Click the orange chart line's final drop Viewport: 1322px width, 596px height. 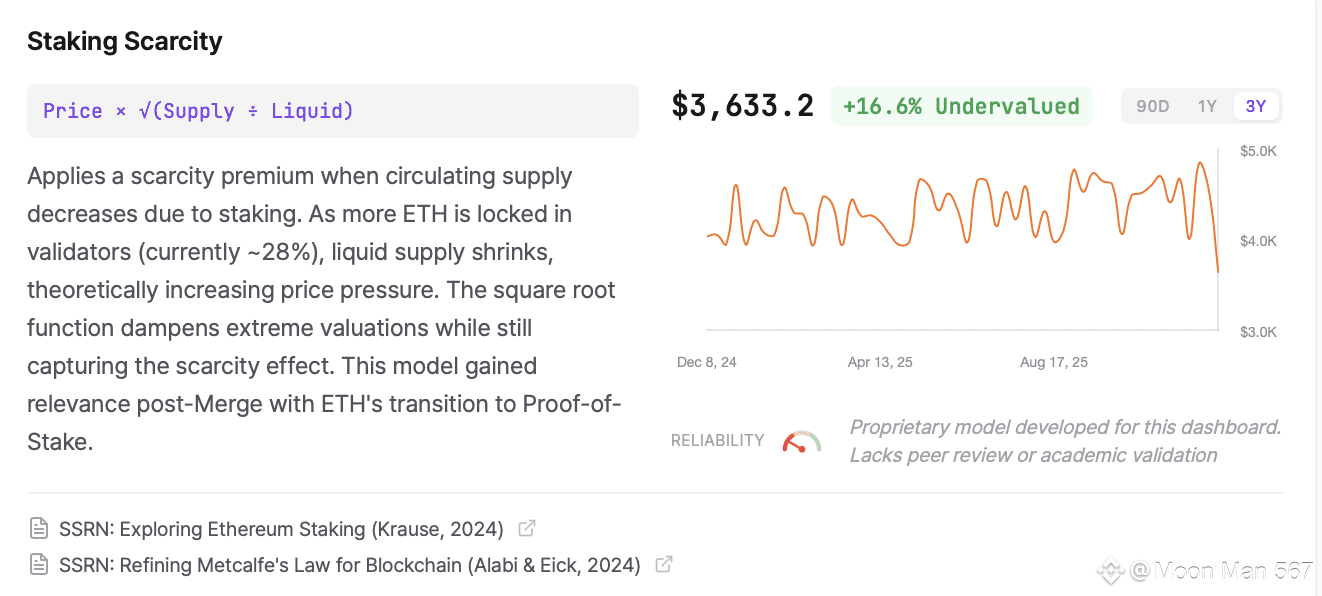(1214, 240)
